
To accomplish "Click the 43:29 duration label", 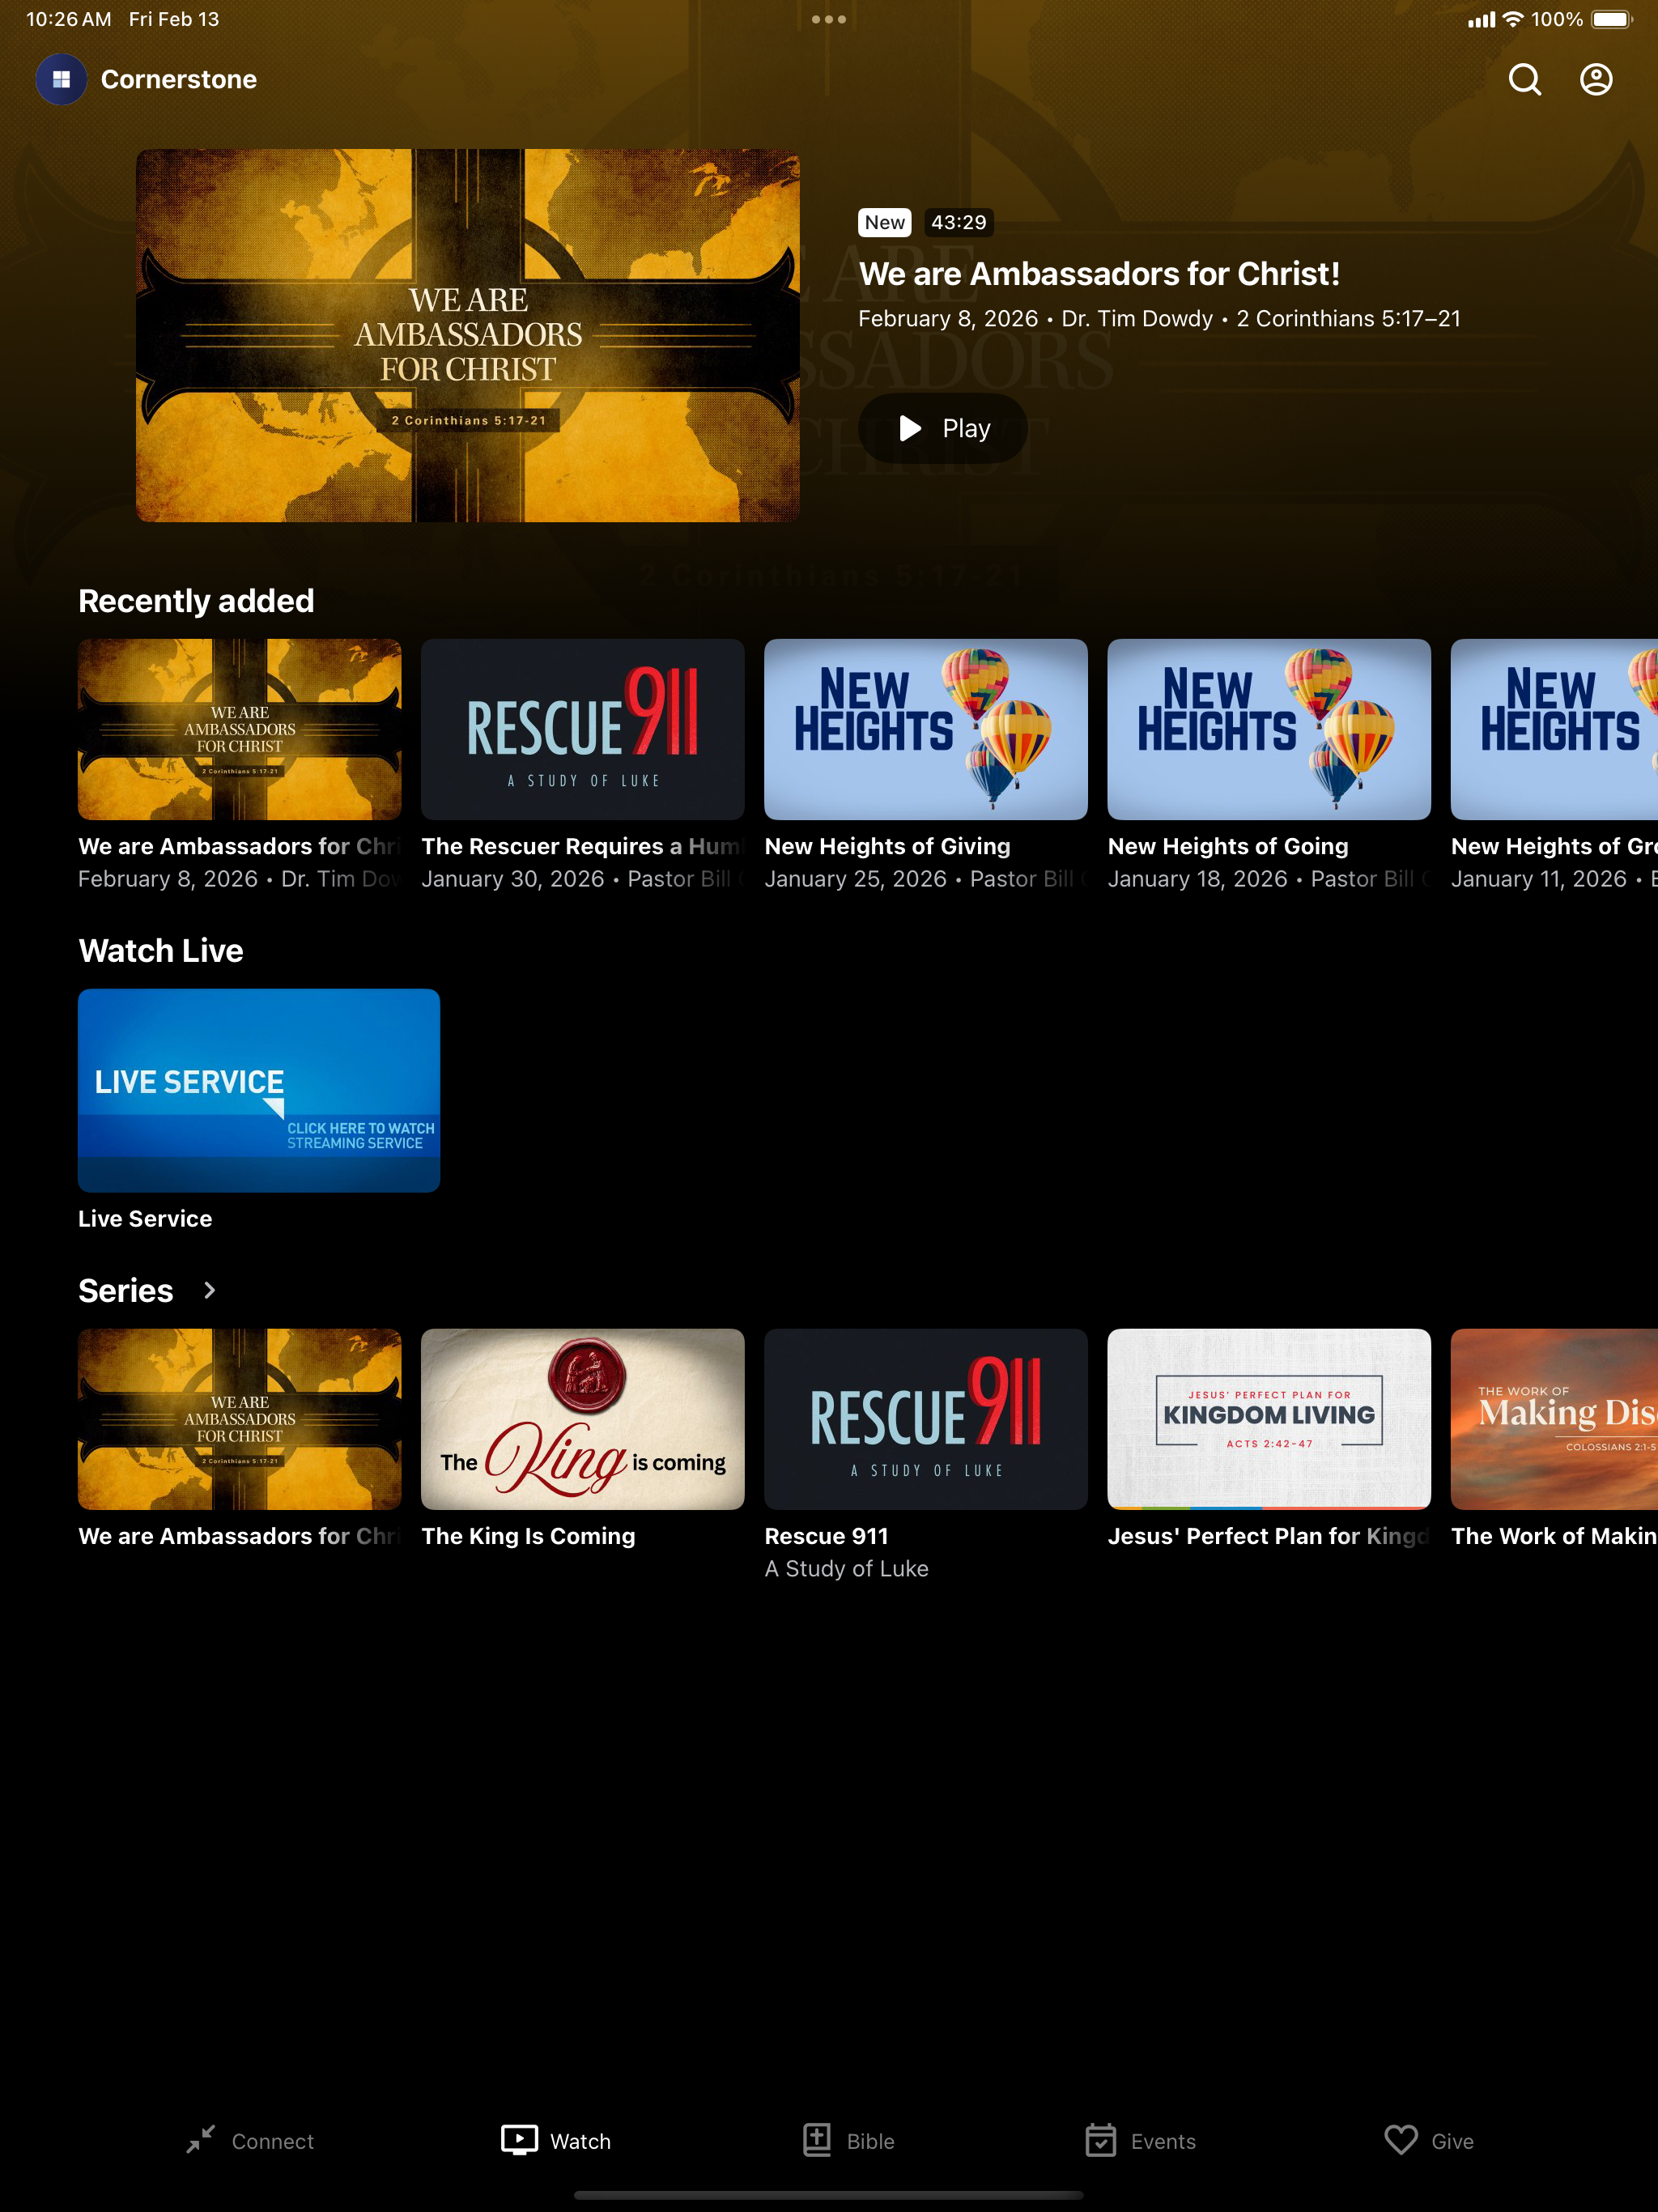I will coord(958,222).
